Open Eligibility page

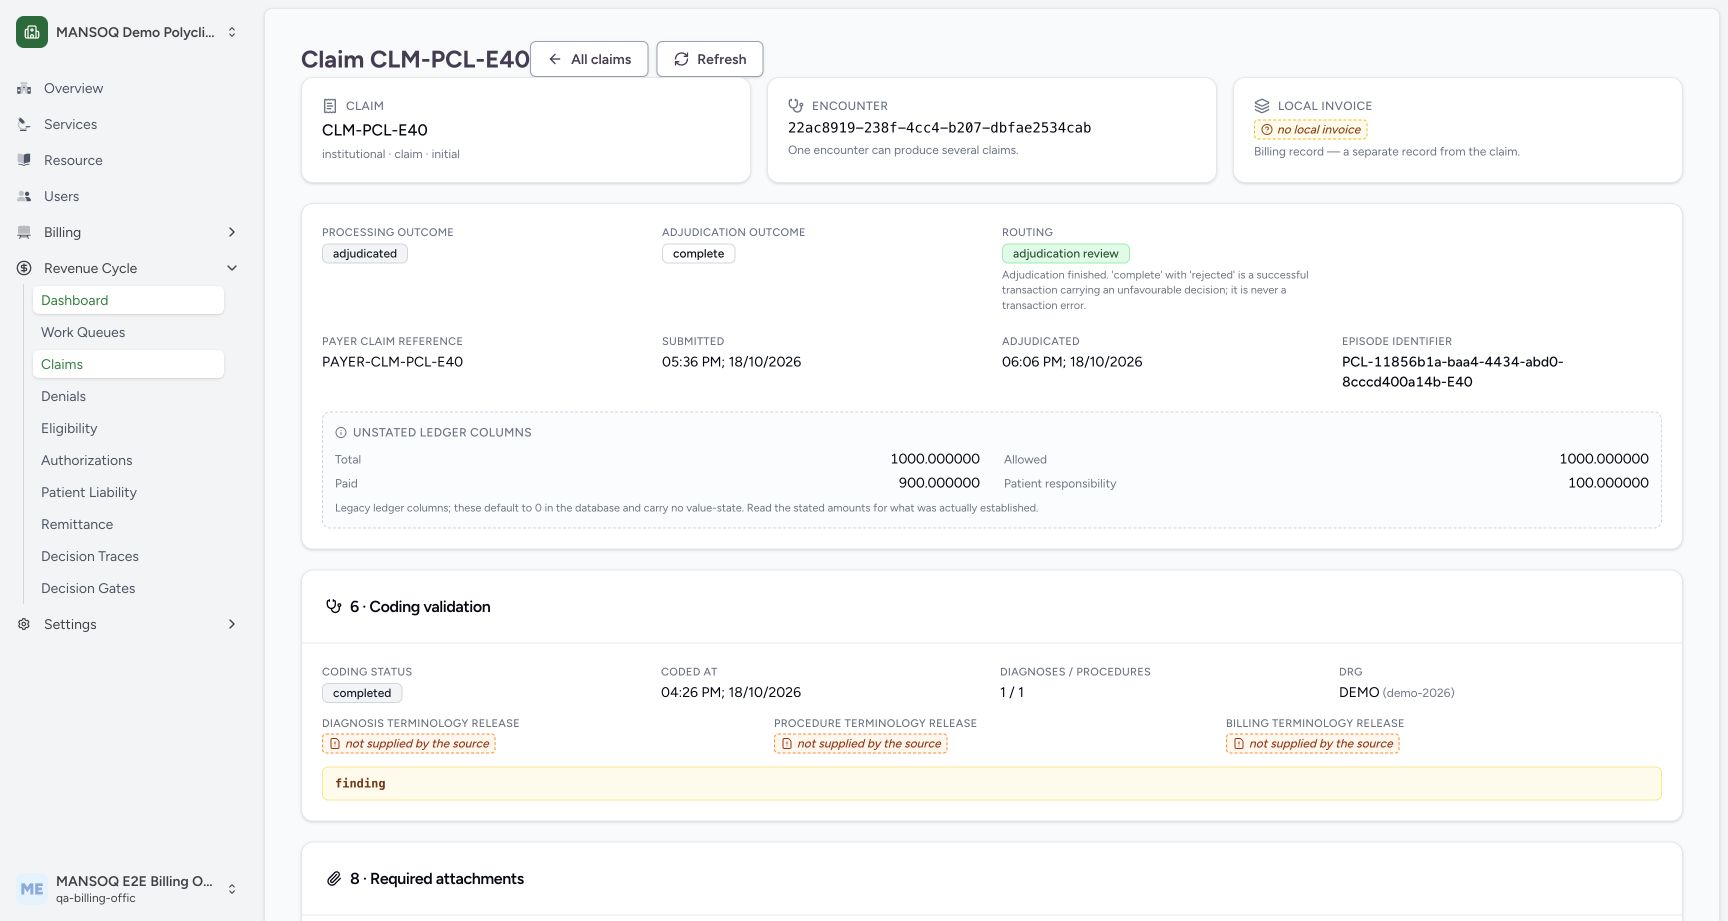click(x=128, y=428)
